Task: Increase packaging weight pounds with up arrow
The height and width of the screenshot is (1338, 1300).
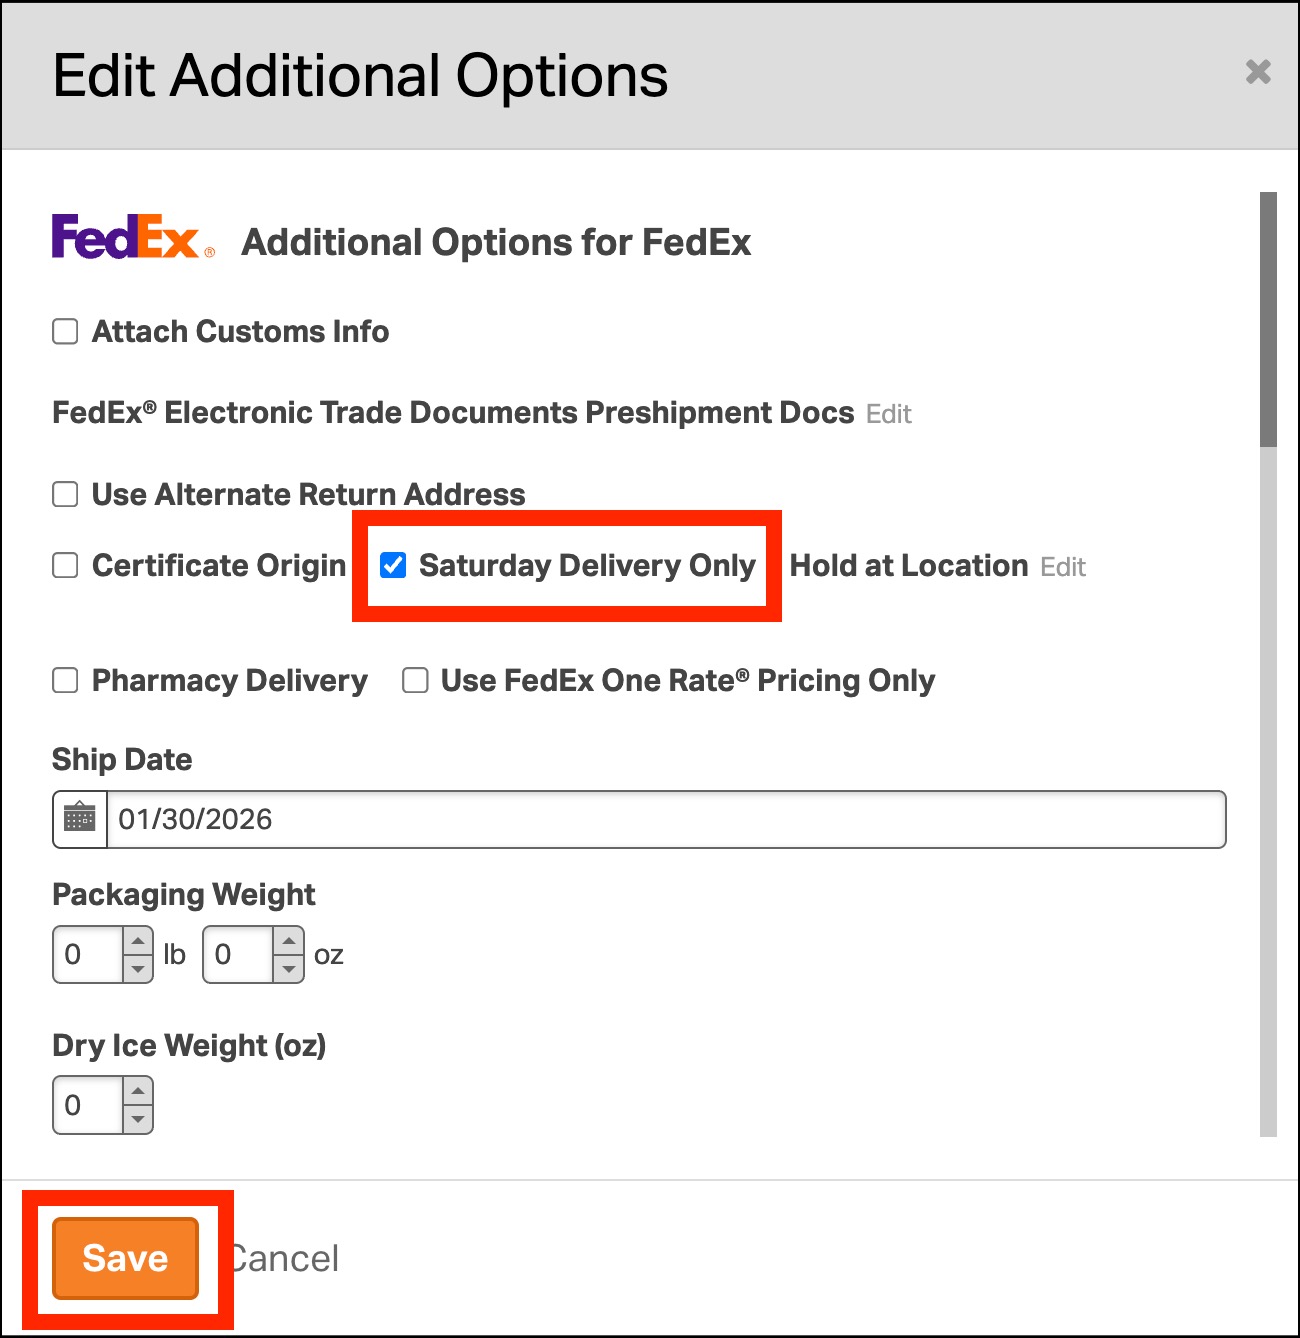Action: (x=138, y=942)
